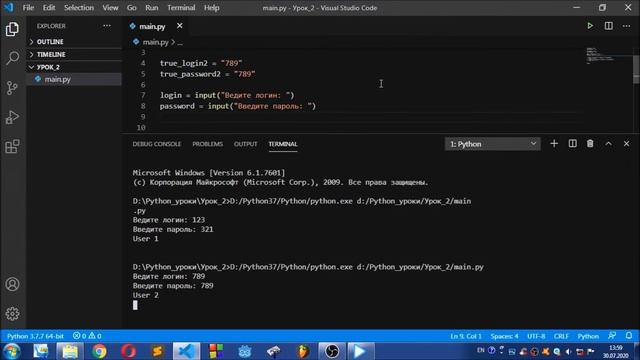Open the Help menu
640x360 pixels.
211,8
